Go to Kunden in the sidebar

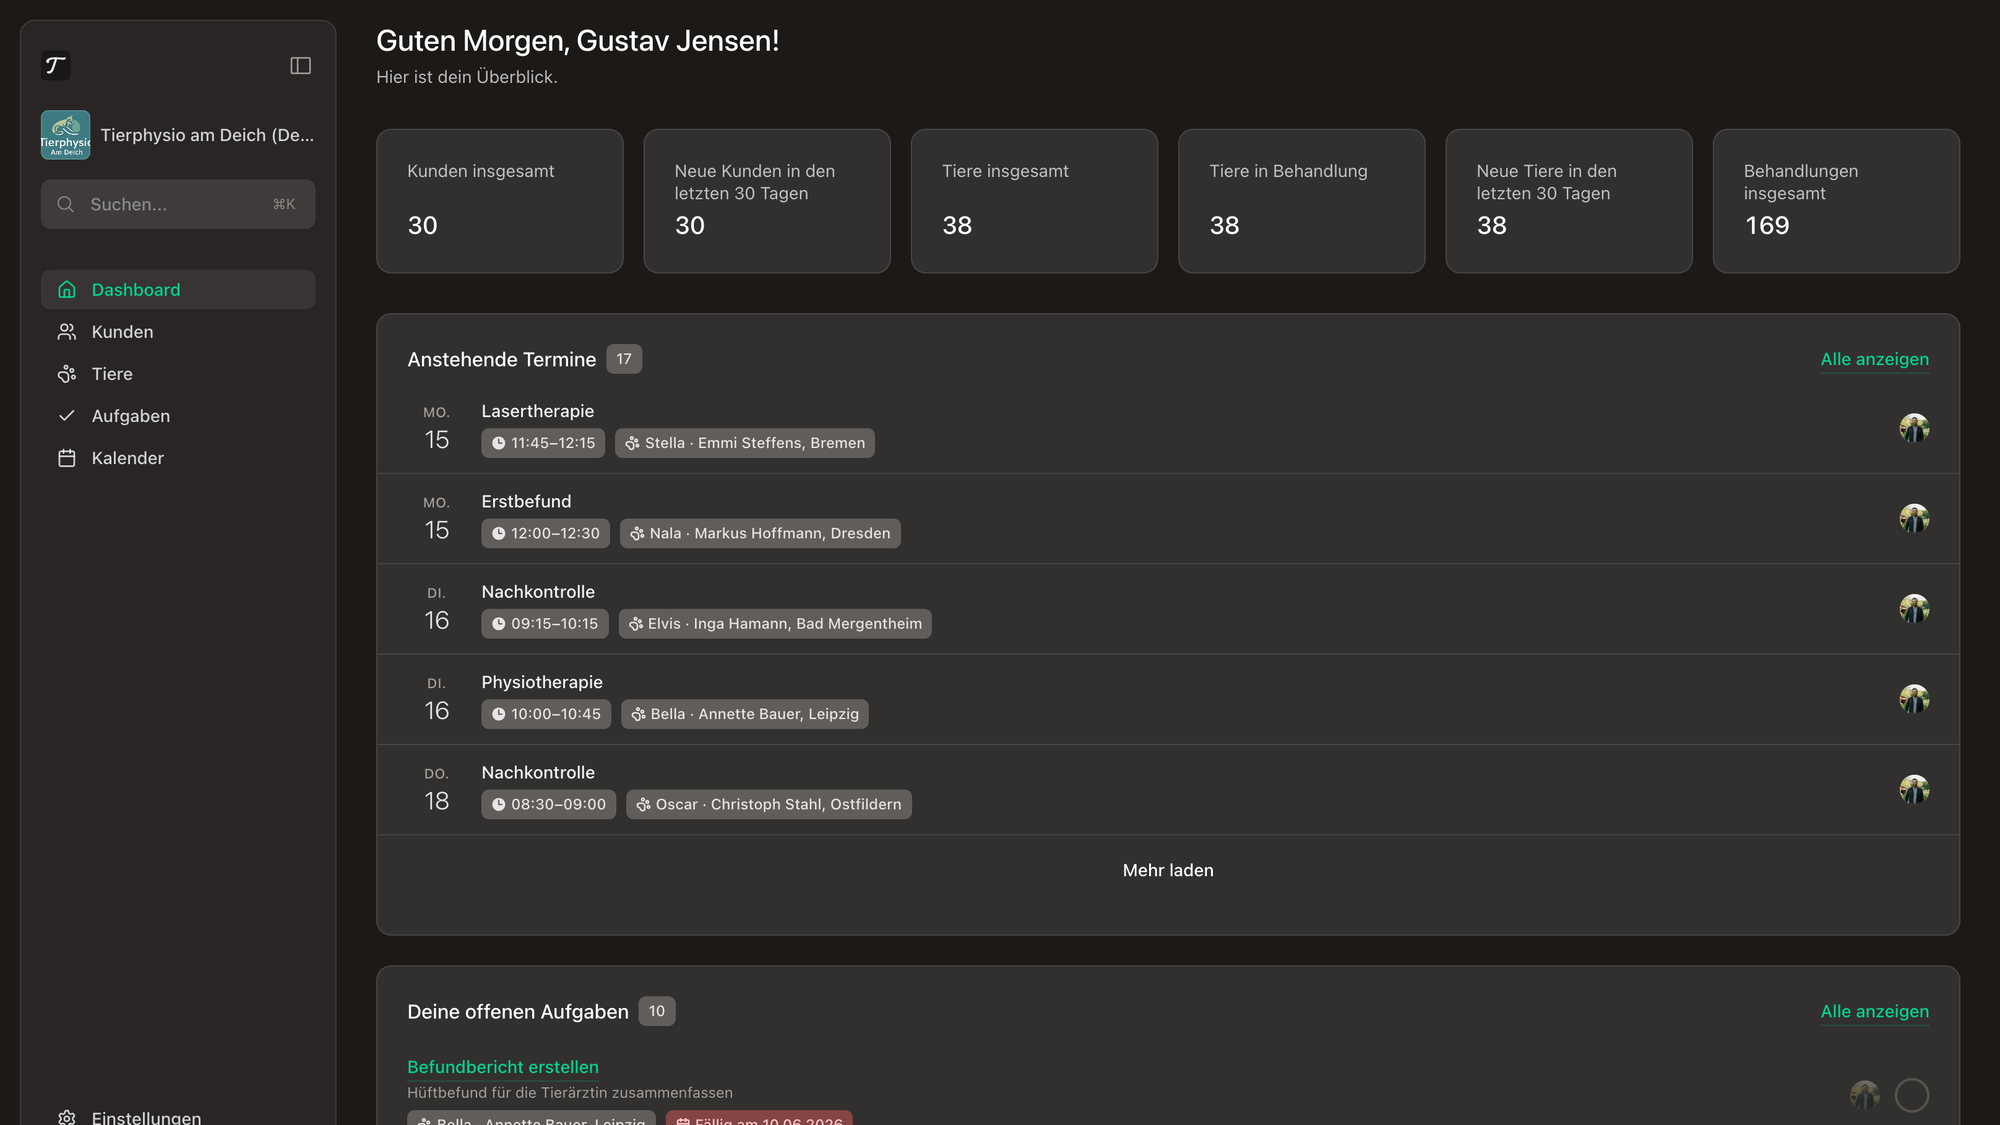(178, 331)
